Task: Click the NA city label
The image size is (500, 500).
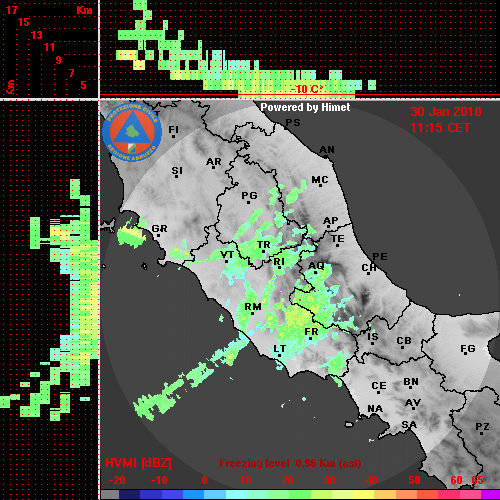Action: 375,409
